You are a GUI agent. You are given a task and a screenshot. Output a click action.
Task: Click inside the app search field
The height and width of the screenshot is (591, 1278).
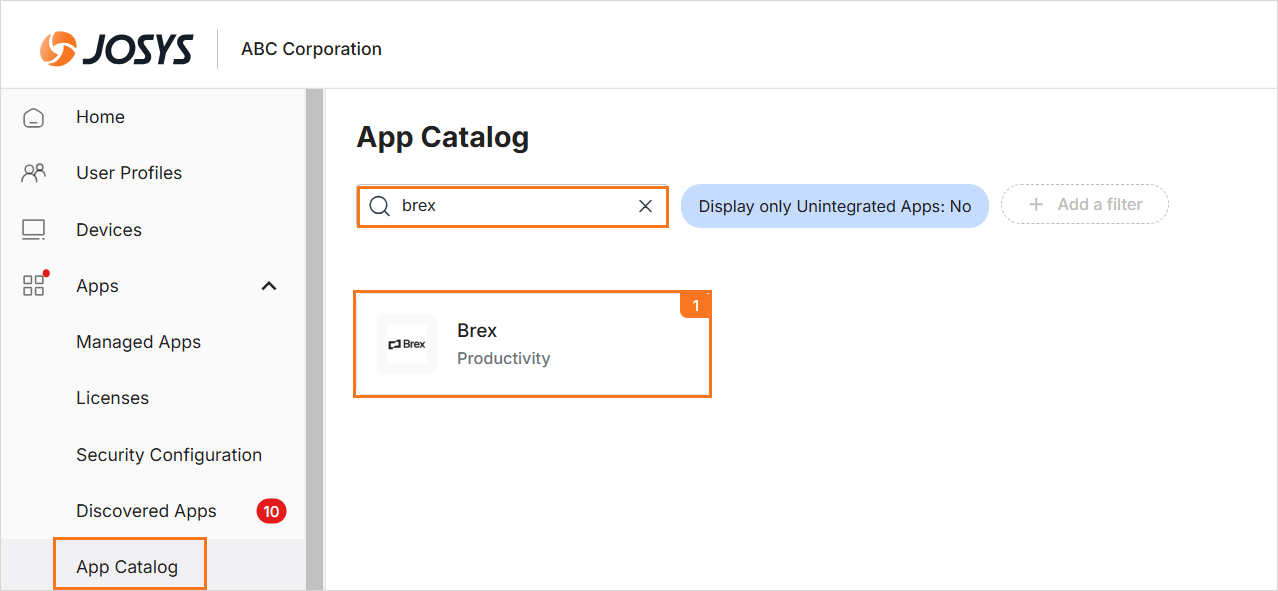click(x=513, y=206)
